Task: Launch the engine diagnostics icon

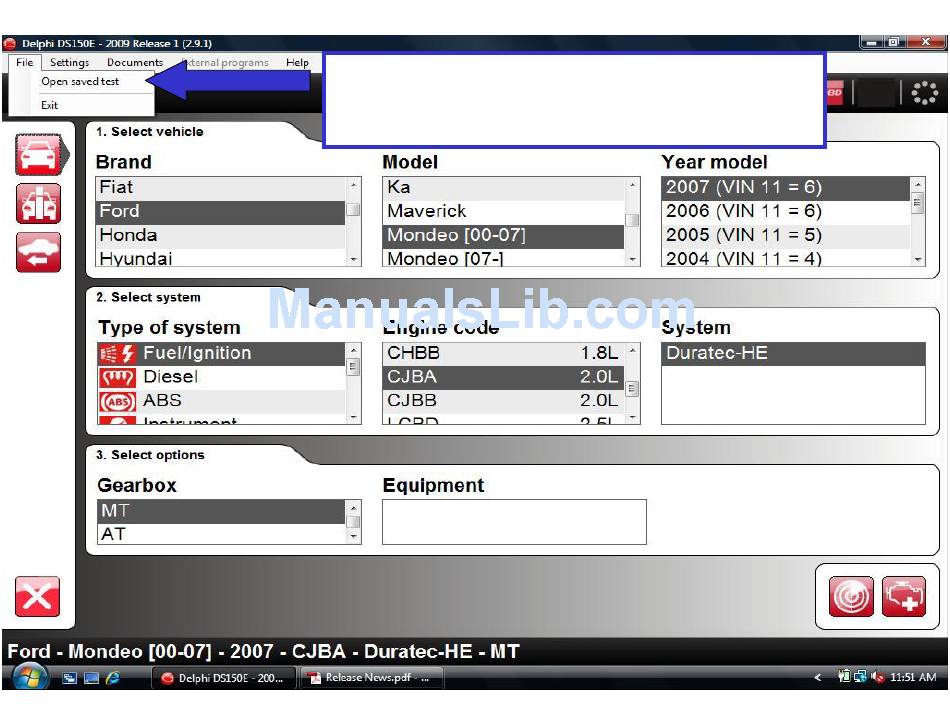Action: coord(904,597)
